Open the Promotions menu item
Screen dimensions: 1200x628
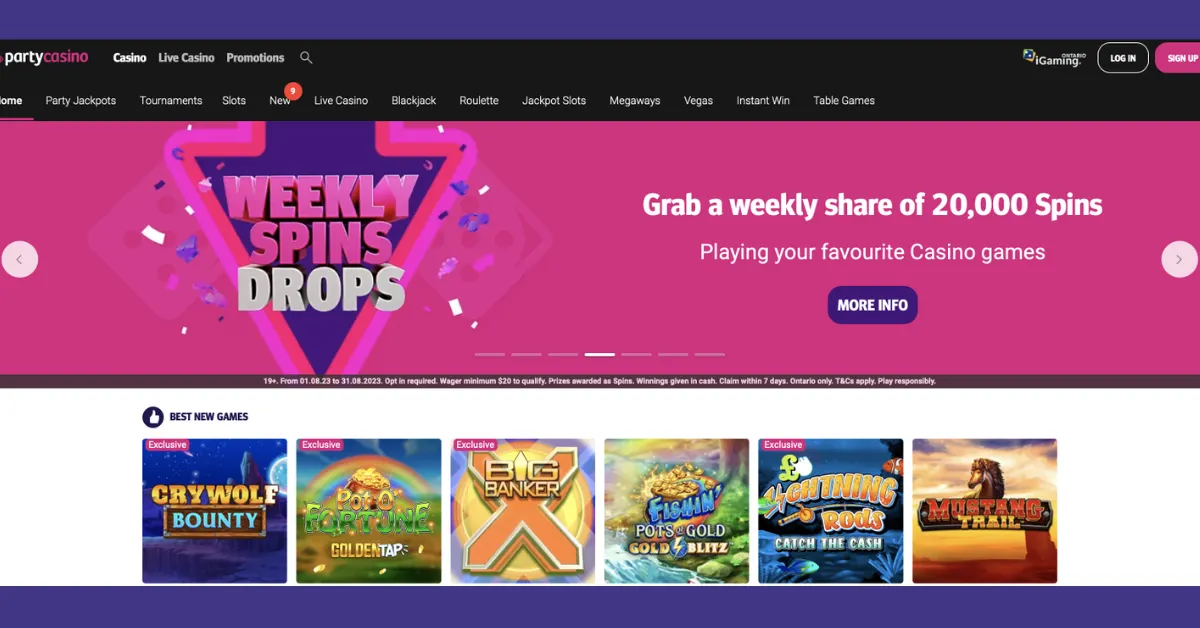pos(255,58)
